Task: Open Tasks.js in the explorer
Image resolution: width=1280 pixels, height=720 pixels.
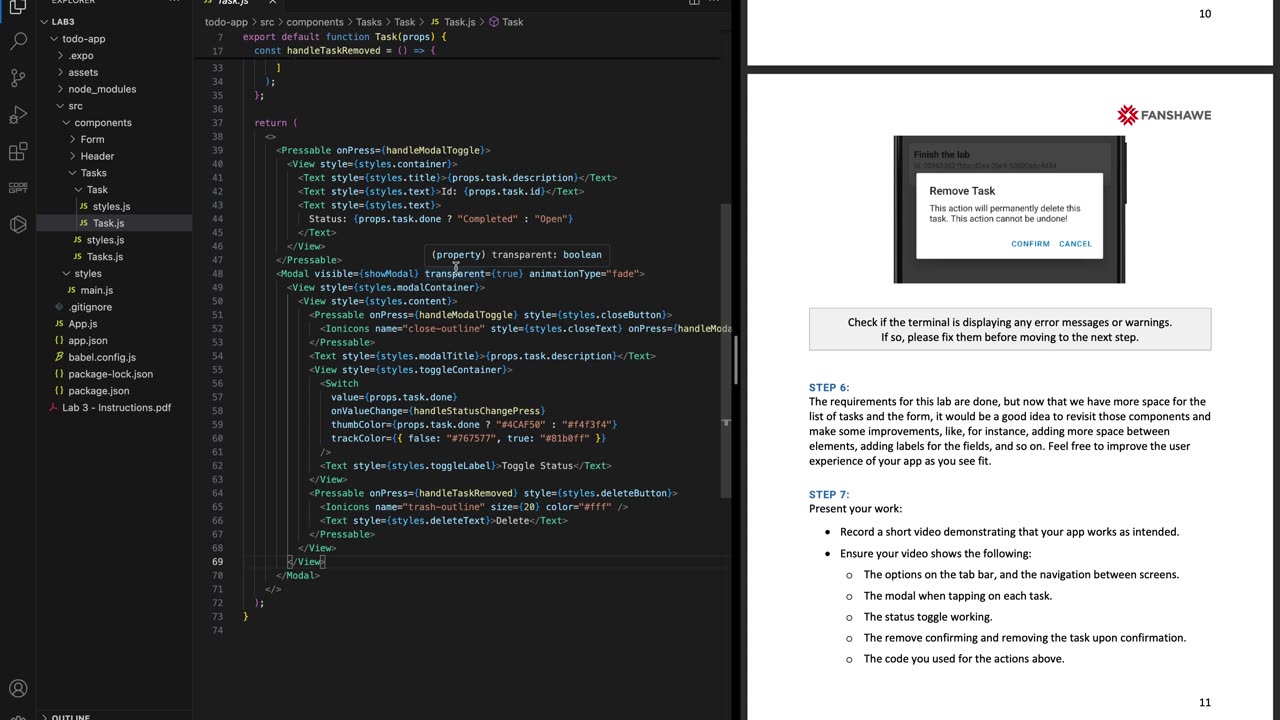Action: tap(105, 257)
